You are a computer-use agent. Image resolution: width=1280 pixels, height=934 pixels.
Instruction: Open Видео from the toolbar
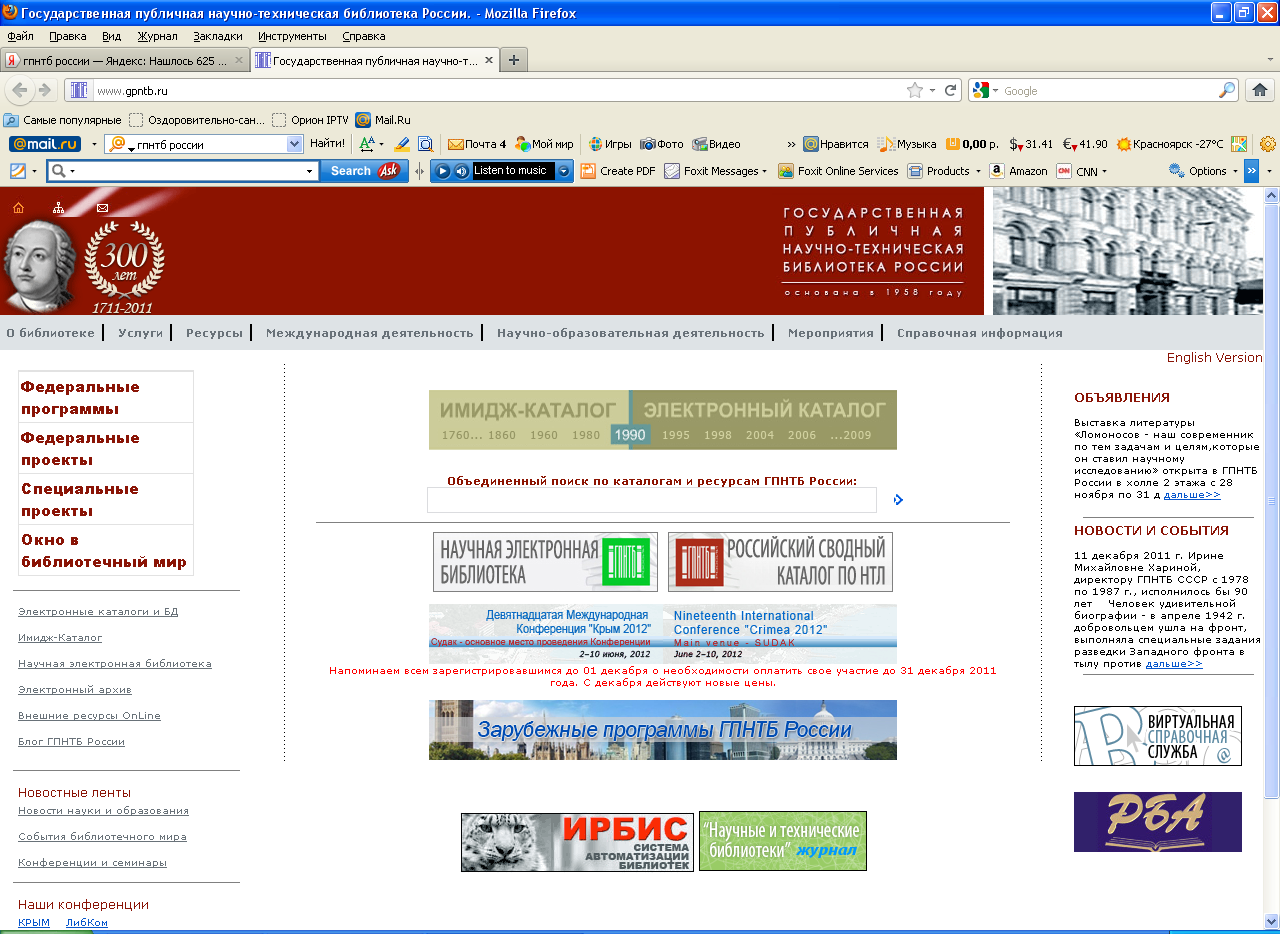[x=717, y=144]
